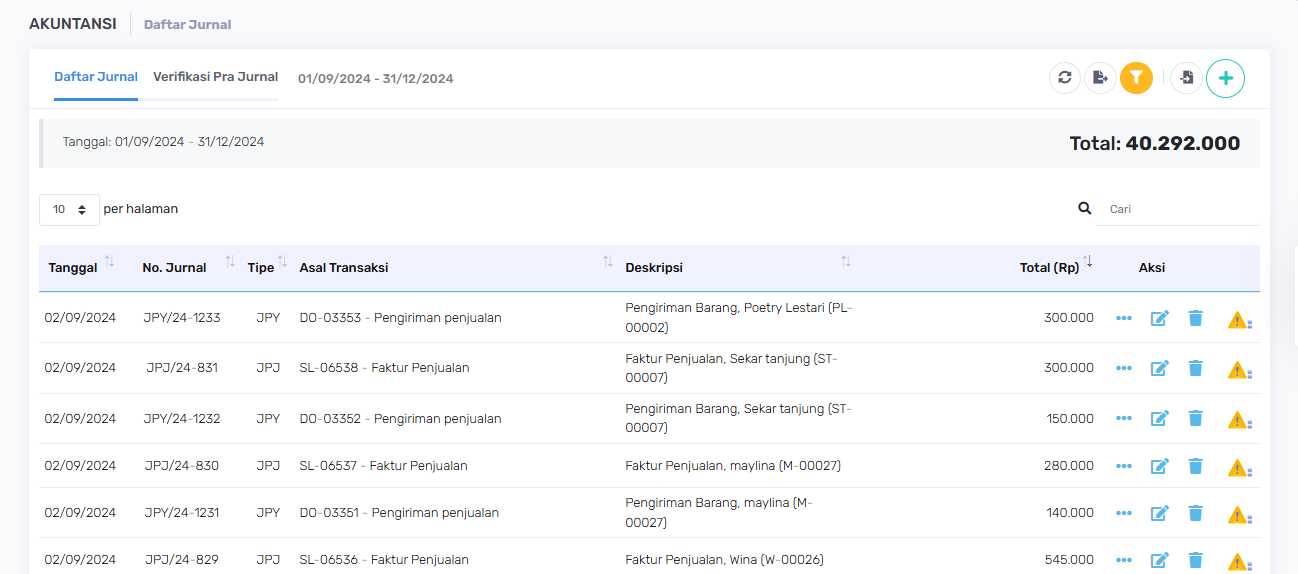This screenshot has height=574, width=1298.
Task: Delete journal JPY/24-1231
Action: pos(1195,513)
